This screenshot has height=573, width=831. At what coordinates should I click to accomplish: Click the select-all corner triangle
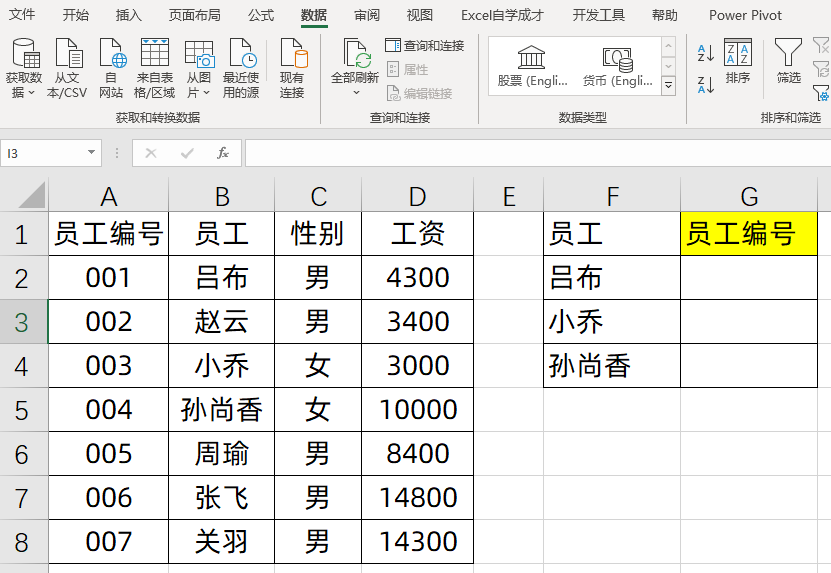point(31,195)
